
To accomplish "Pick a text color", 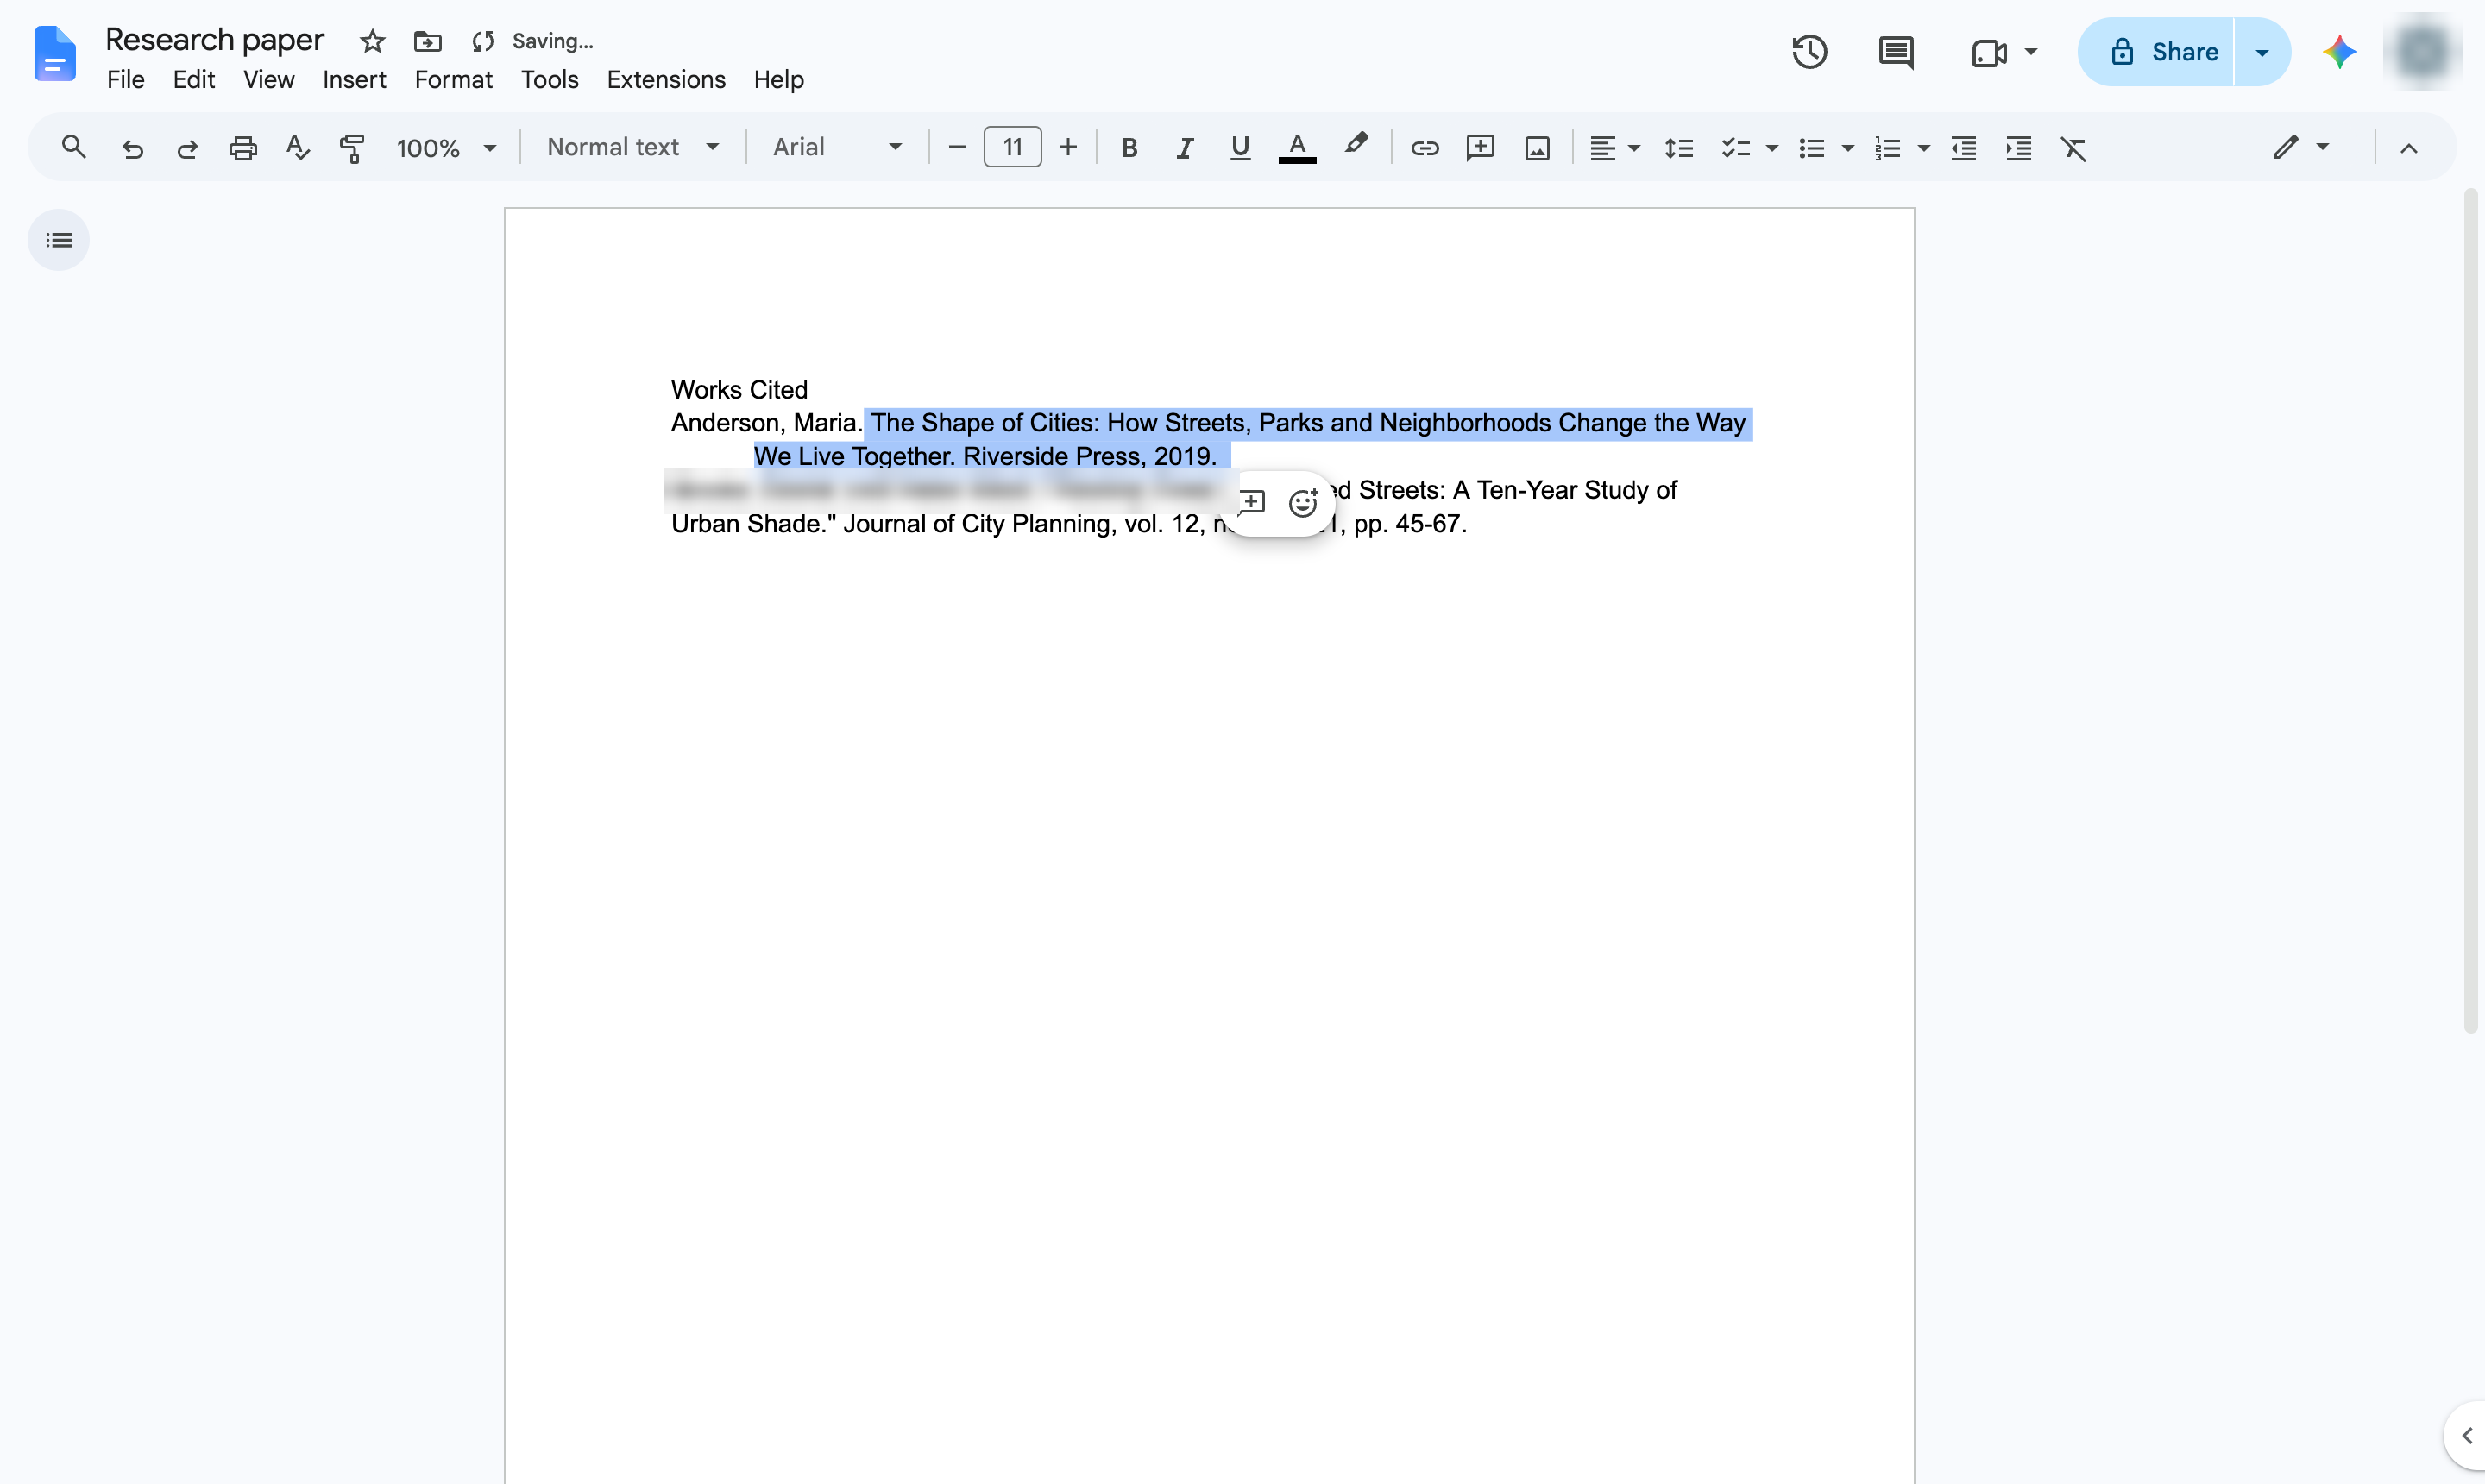I will tap(1297, 148).
